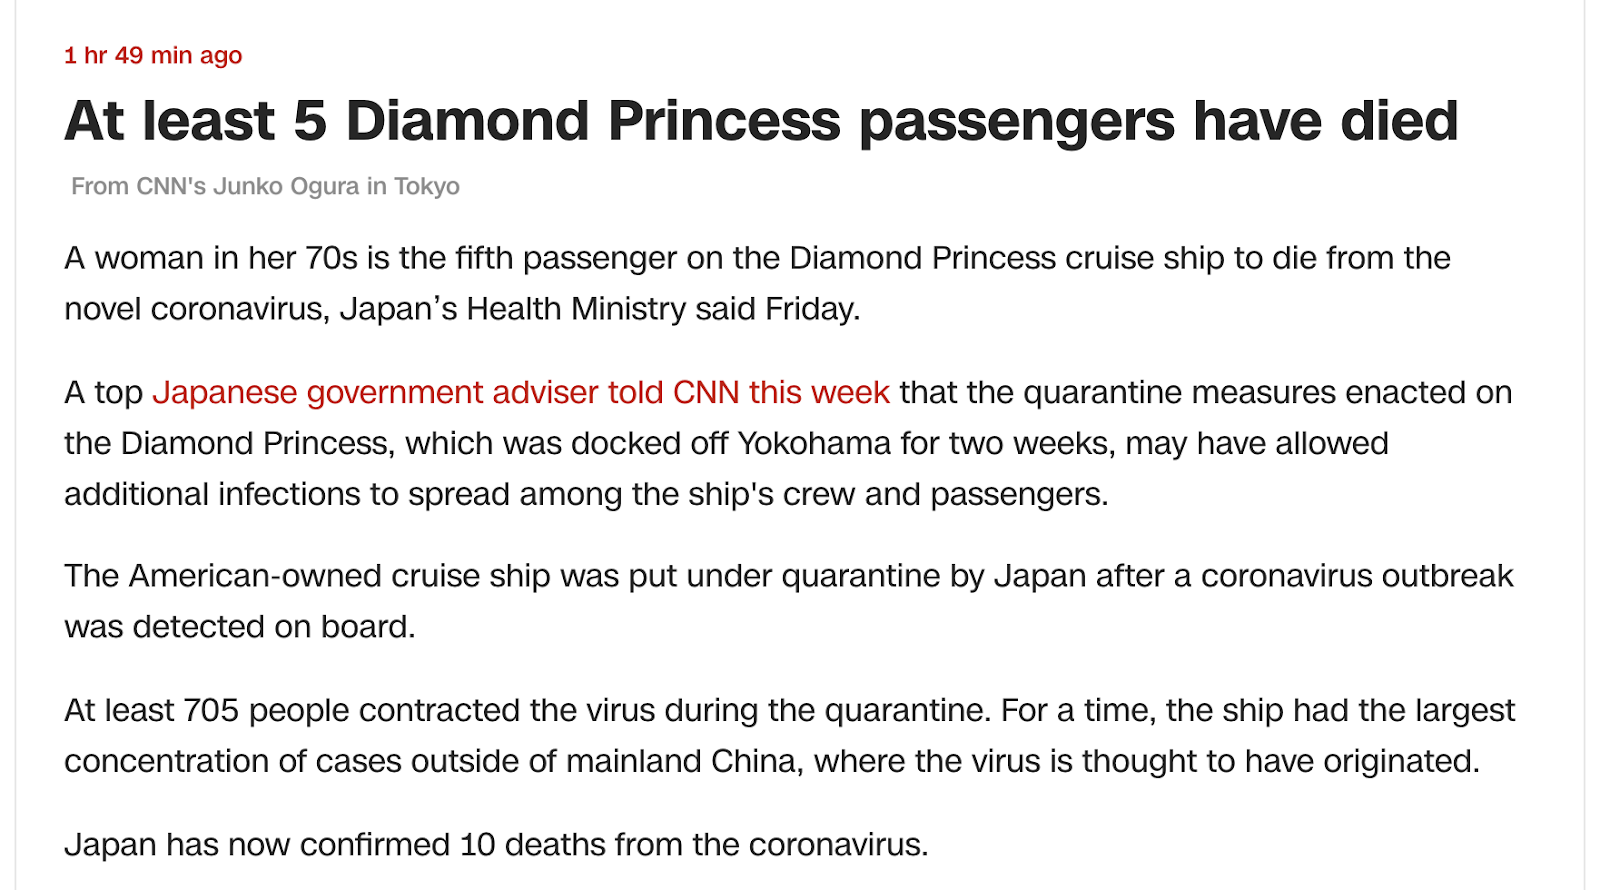Click the headline about Diamond Princess passengers
This screenshot has width=1600, height=890.
[761, 121]
